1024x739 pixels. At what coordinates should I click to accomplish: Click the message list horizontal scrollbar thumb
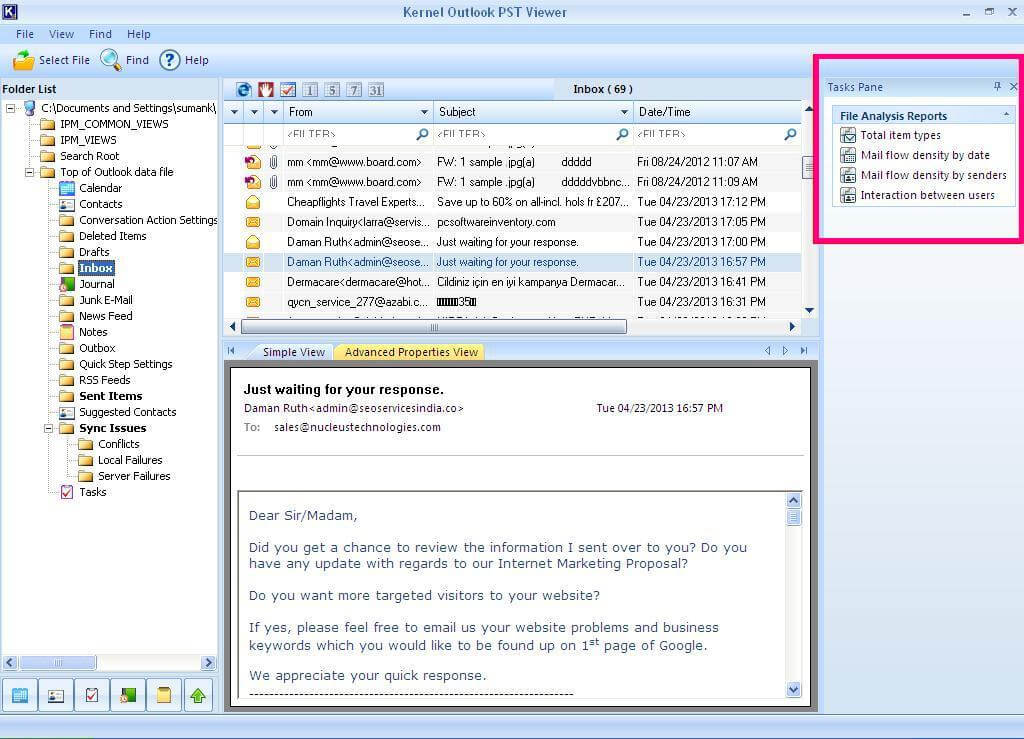[x=434, y=326]
